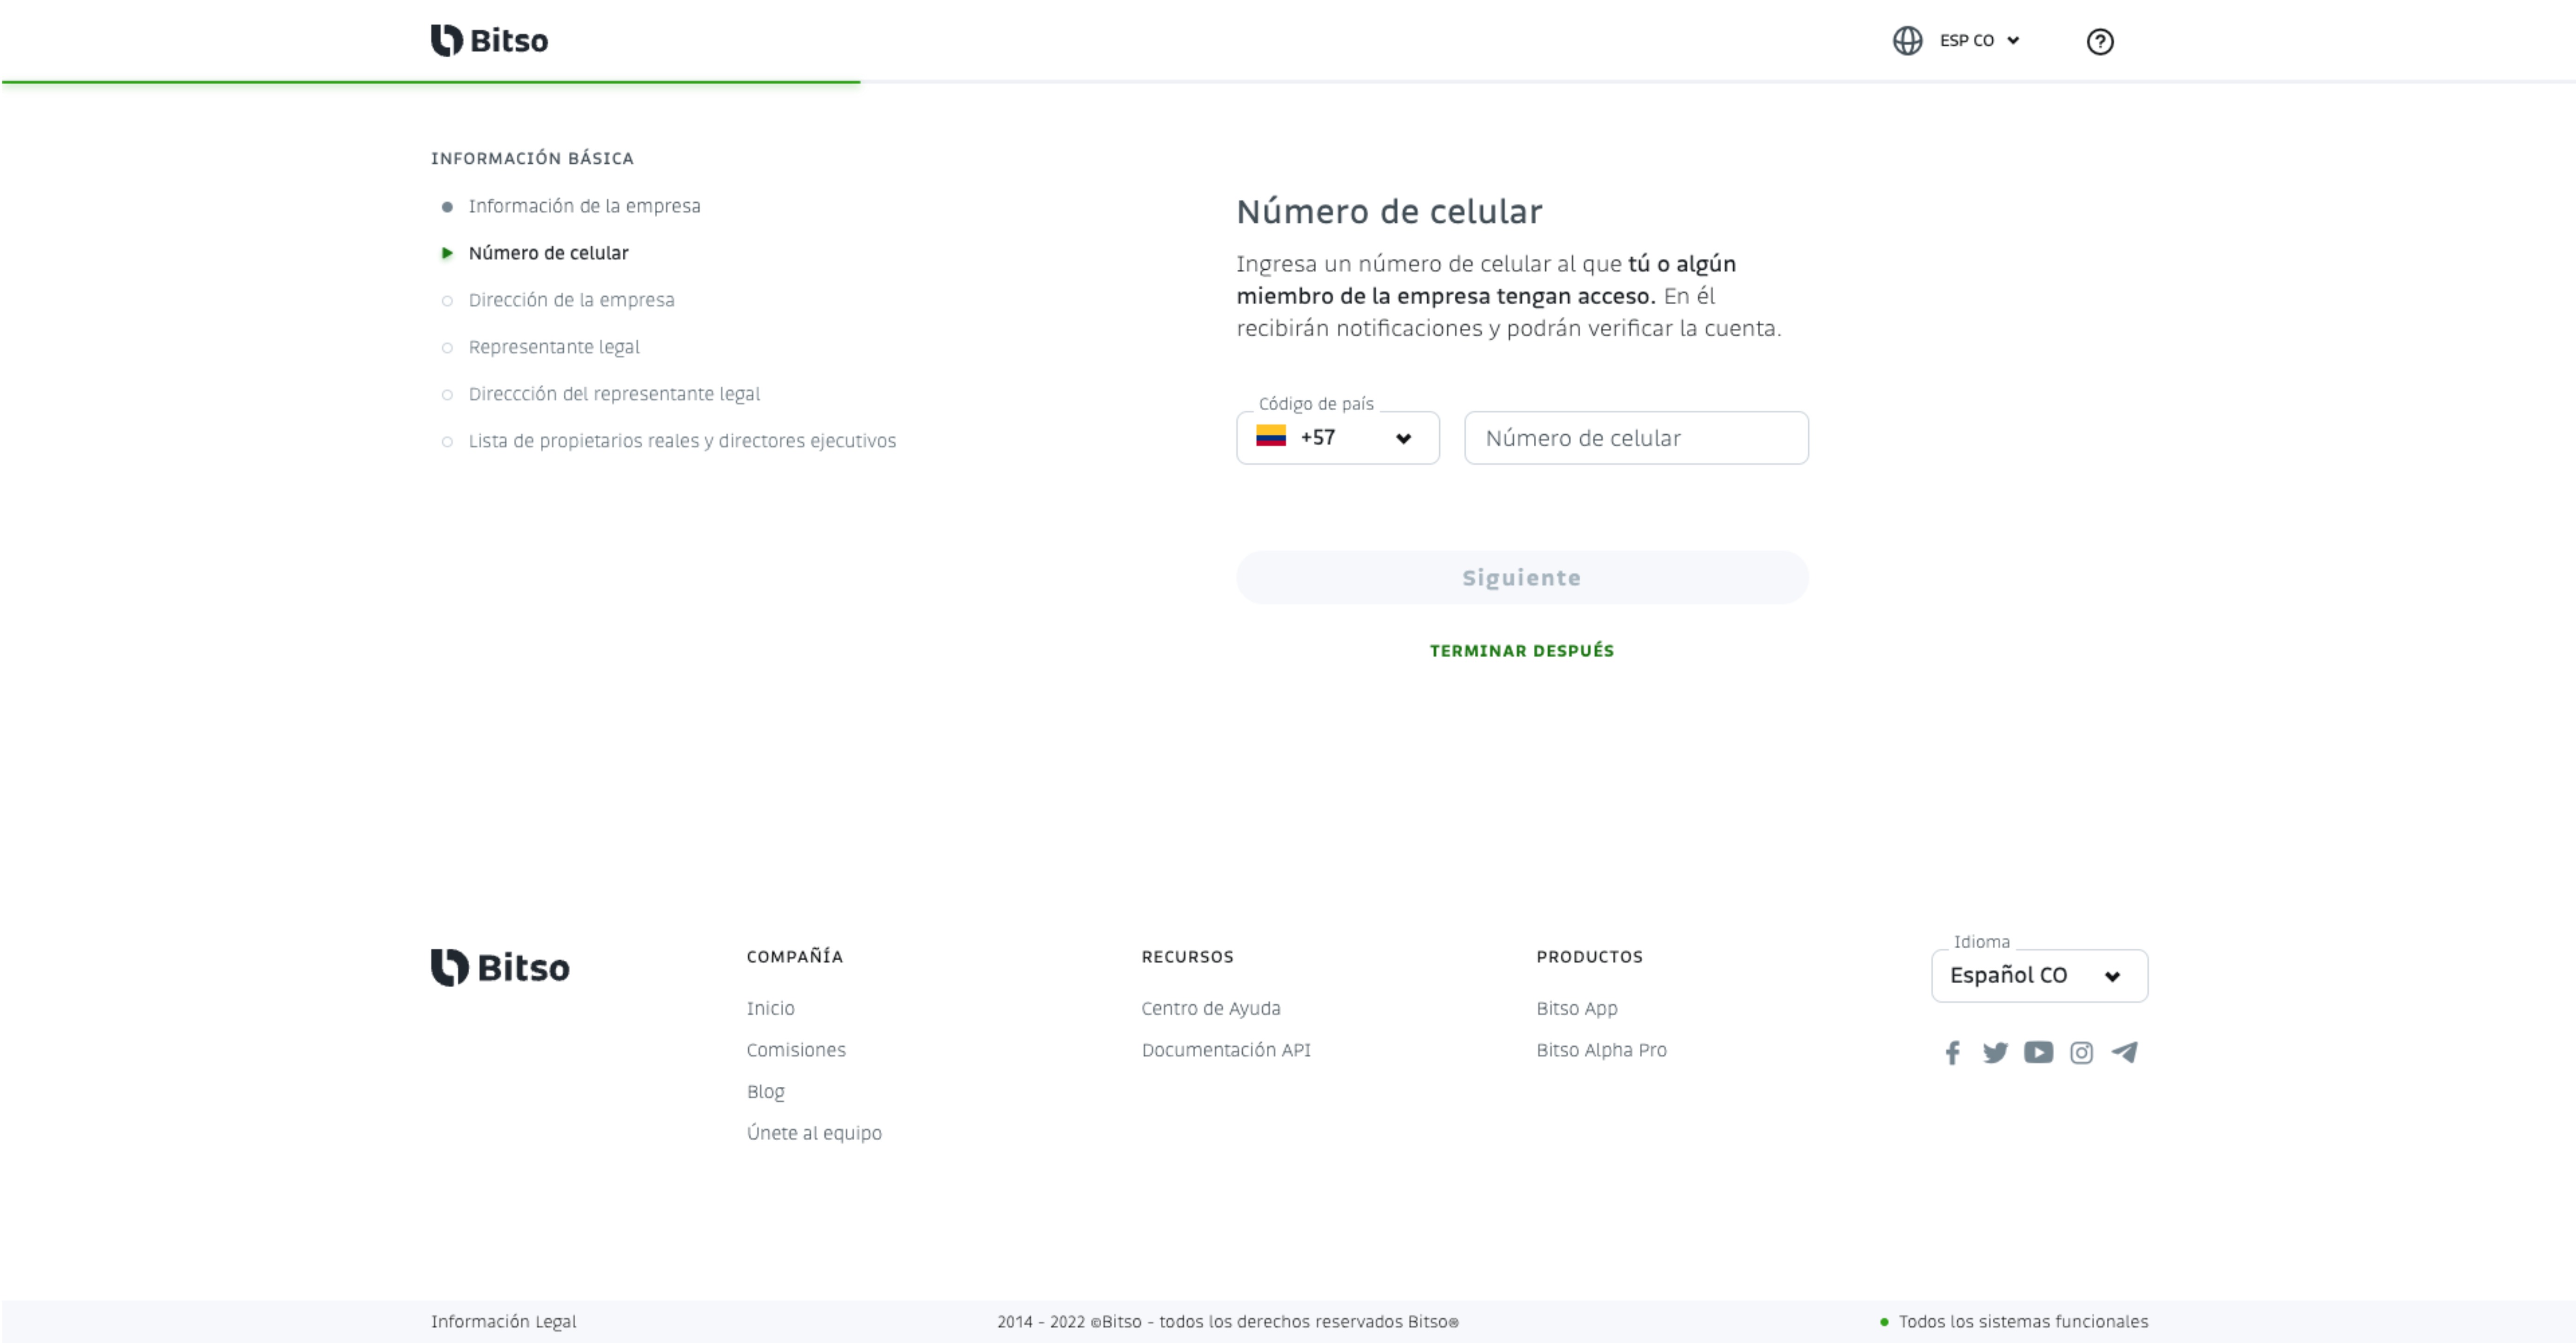Open the help question mark icon
Screen dimensions: 2576x1343
(2099, 42)
